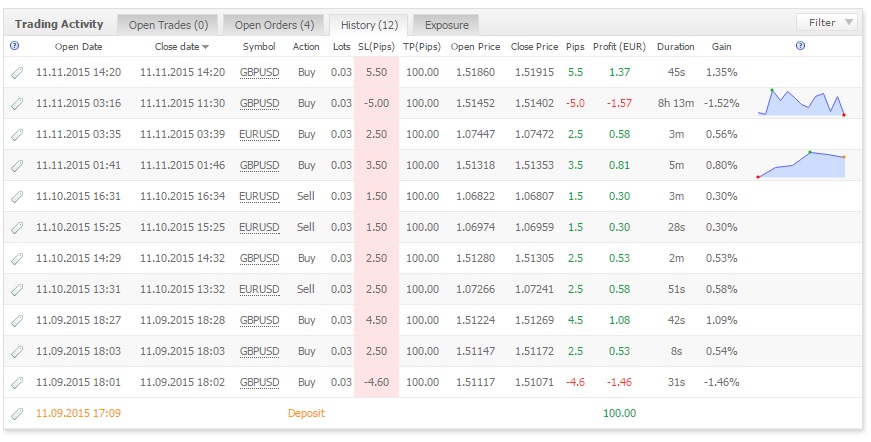Click the tag icon for the 11.09.2015 18:01 trade
871x442 pixels.
tap(17, 382)
